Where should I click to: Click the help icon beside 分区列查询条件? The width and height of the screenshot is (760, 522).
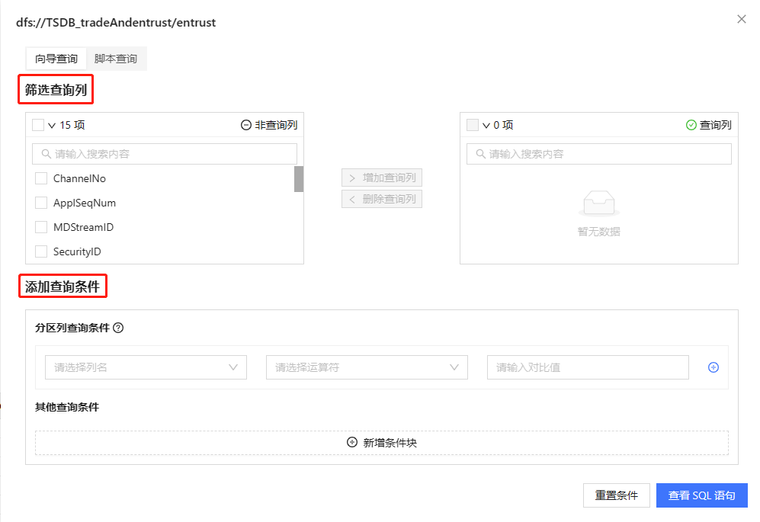118,328
